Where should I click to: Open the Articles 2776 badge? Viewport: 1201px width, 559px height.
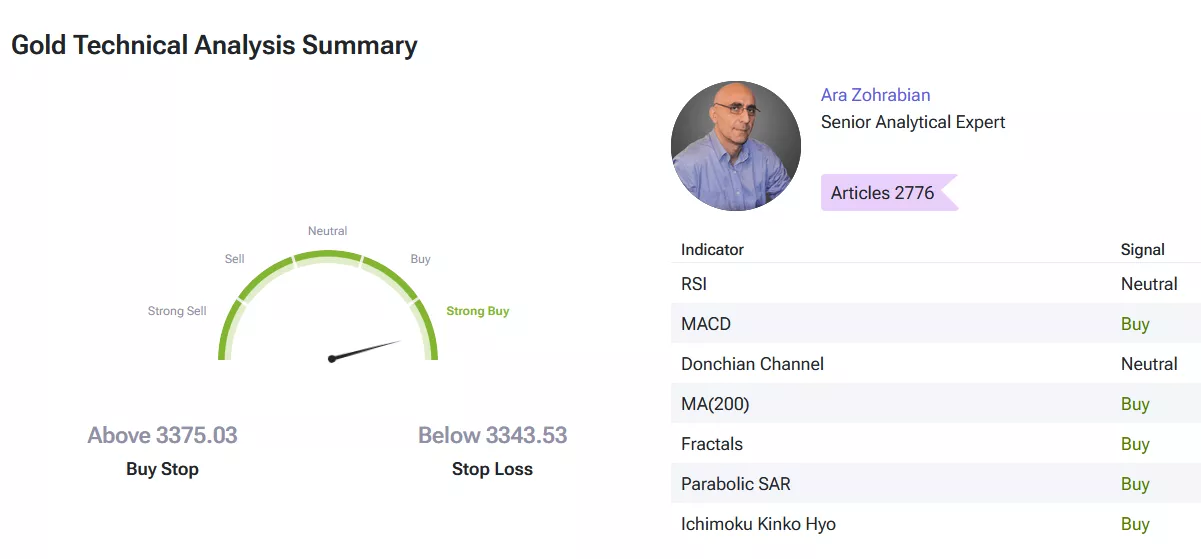(x=884, y=193)
